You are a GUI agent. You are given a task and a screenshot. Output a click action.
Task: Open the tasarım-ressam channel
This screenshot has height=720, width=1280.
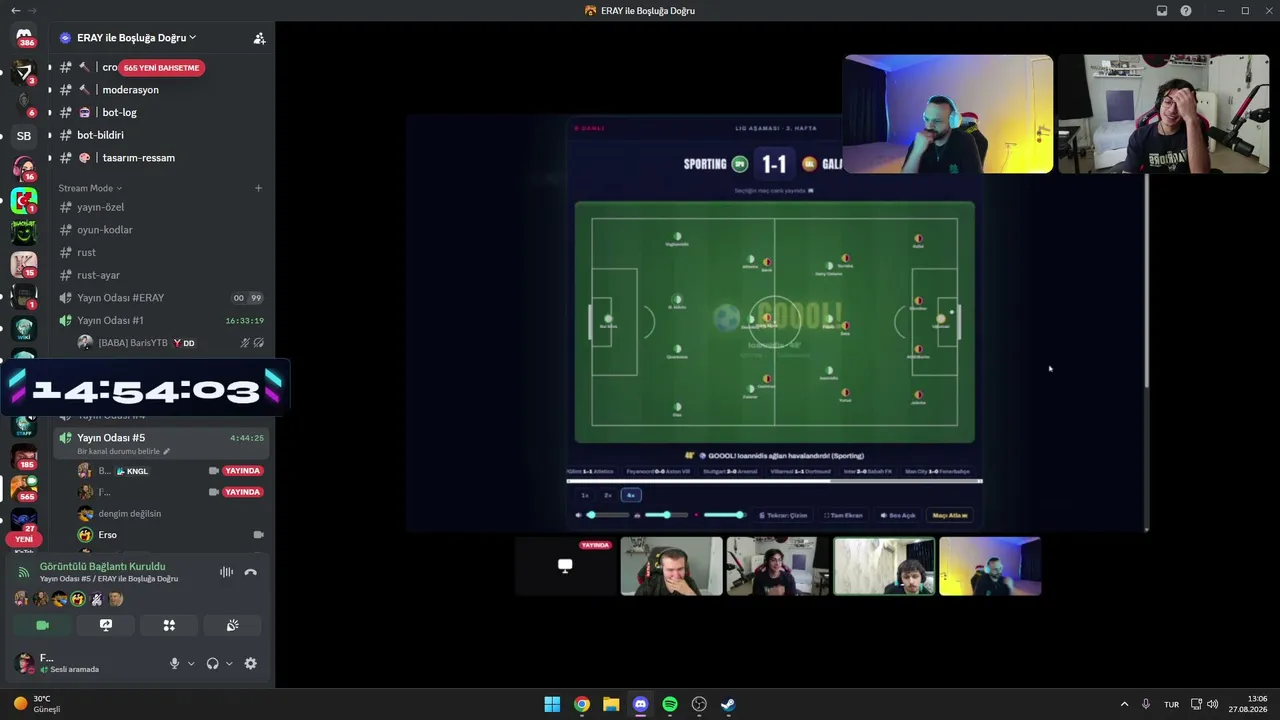160,158
